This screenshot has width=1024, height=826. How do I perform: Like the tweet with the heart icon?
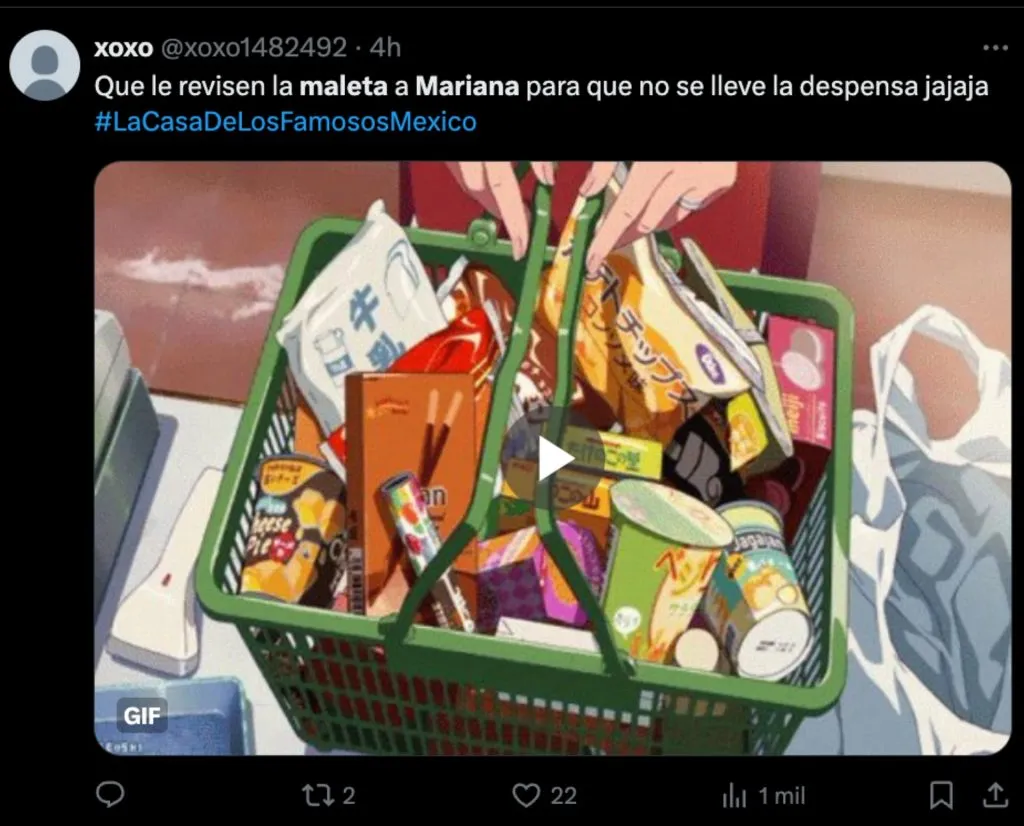pos(526,795)
